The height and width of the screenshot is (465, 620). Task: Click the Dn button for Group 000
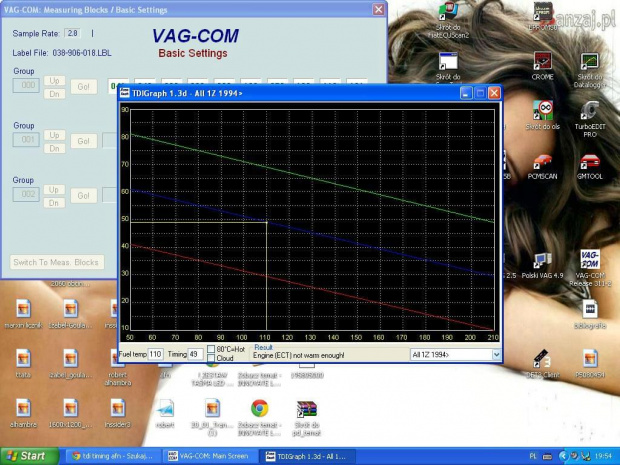click(x=54, y=94)
